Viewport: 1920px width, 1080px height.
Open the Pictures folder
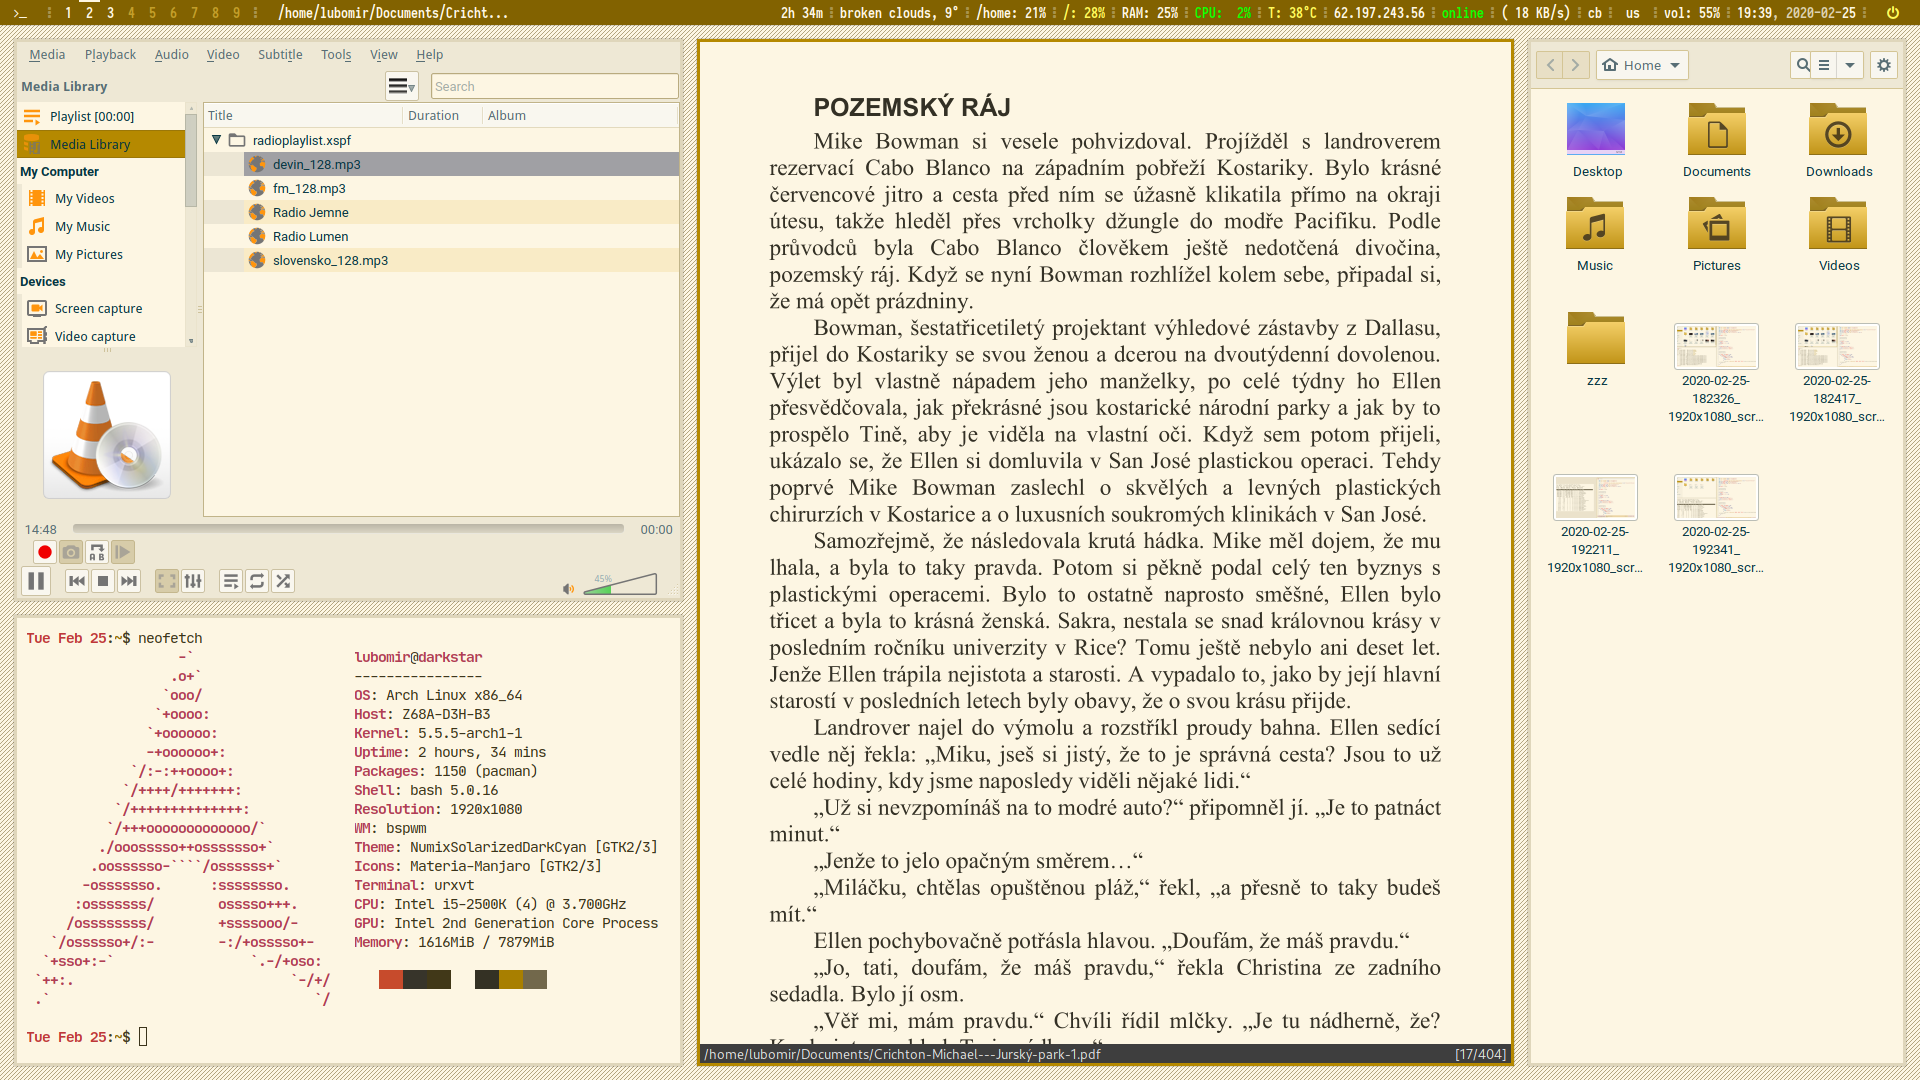click(1717, 235)
